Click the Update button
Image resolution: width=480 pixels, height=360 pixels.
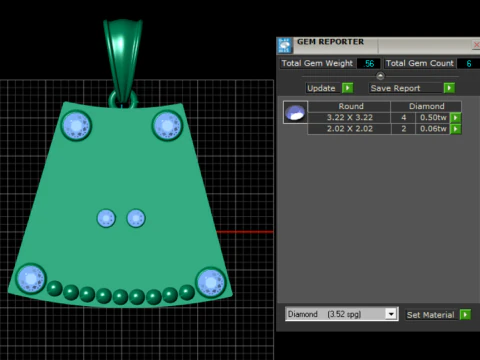[x=323, y=88]
